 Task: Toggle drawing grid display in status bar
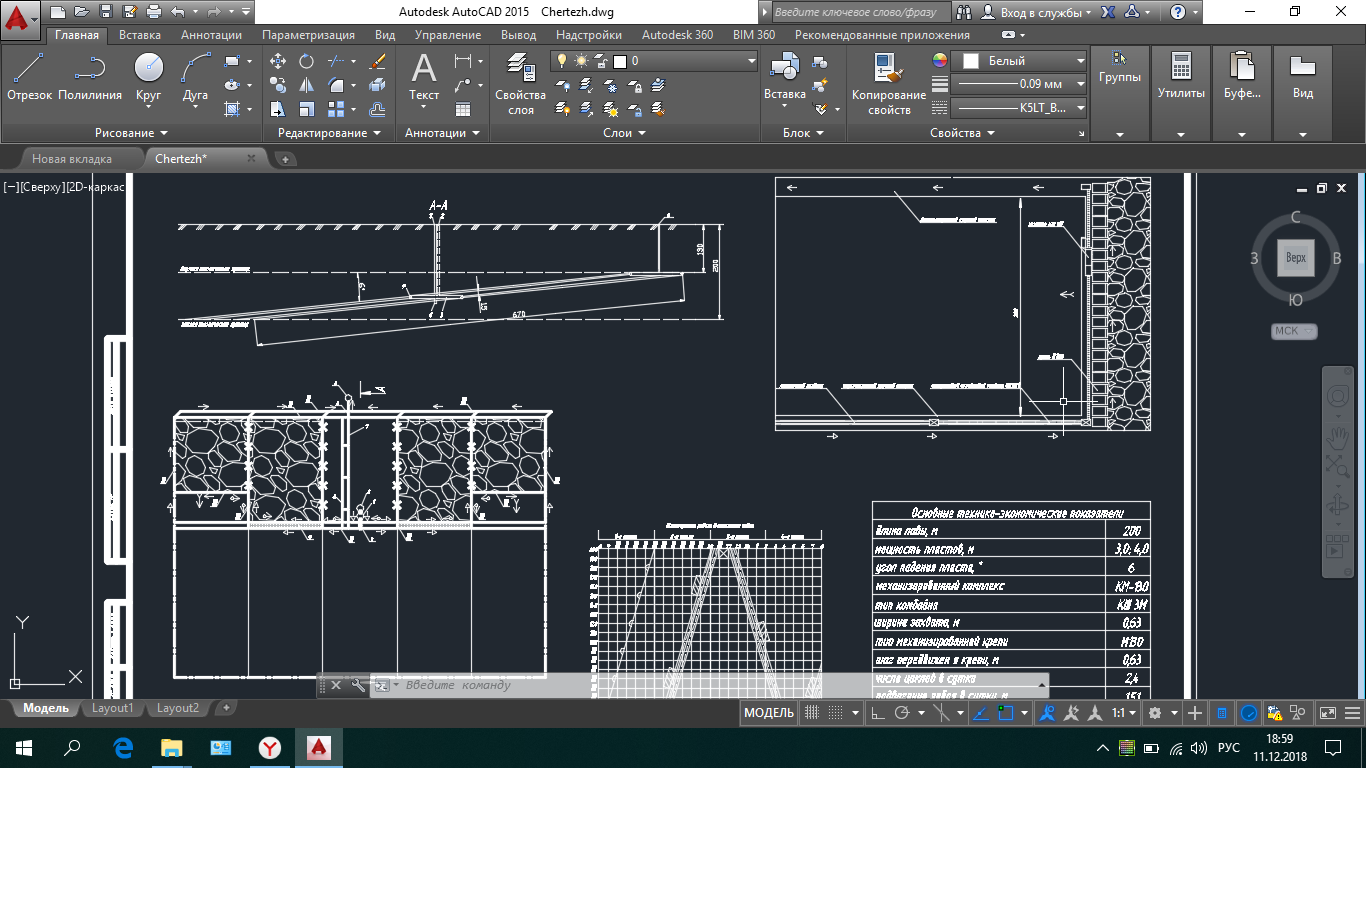coord(812,713)
